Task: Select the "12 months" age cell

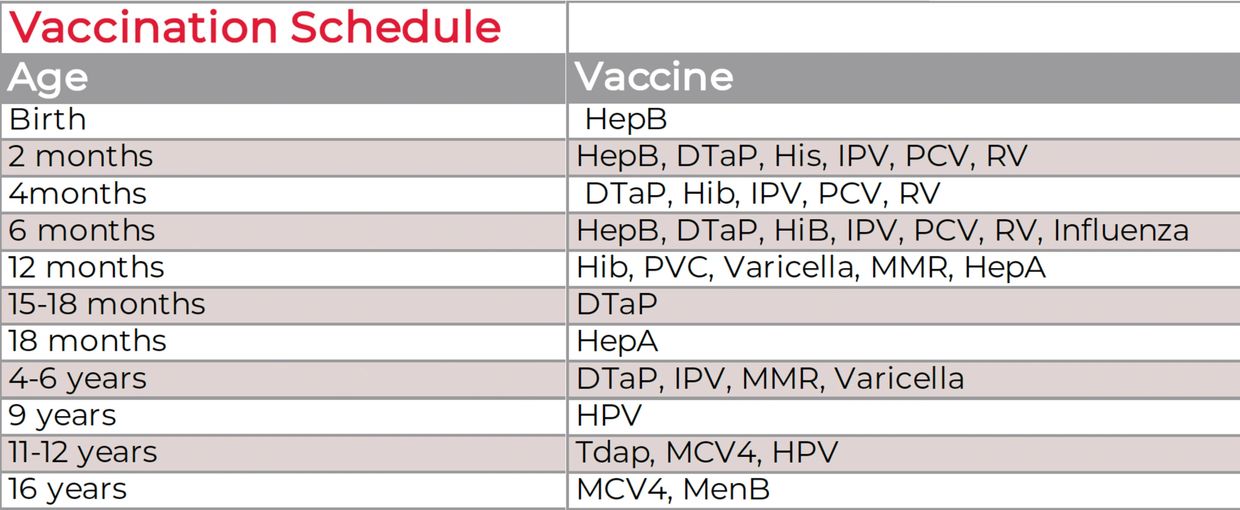Action: click(x=86, y=268)
